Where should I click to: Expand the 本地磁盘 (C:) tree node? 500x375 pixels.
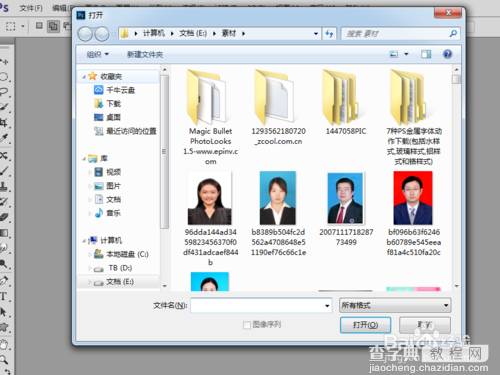click(89, 254)
